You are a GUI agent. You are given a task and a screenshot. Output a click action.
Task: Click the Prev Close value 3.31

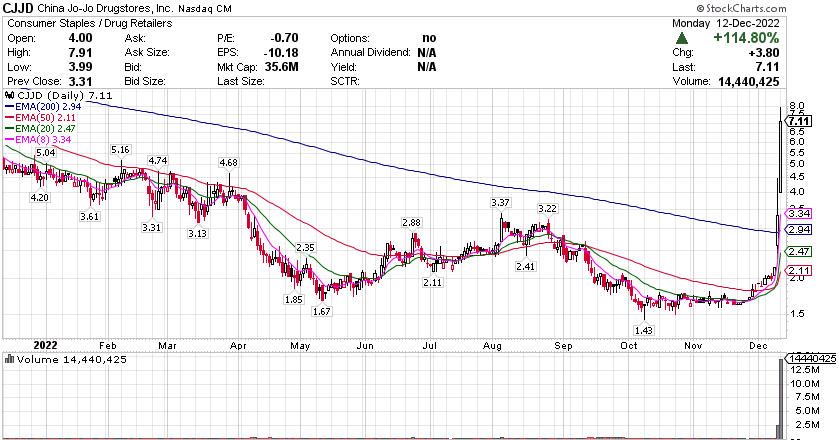pos(80,81)
